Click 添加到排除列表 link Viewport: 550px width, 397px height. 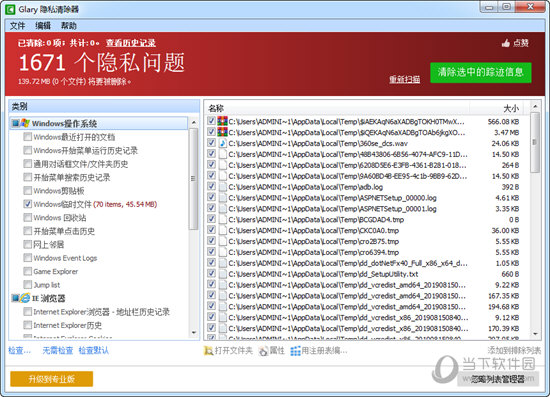tap(514, 350)
